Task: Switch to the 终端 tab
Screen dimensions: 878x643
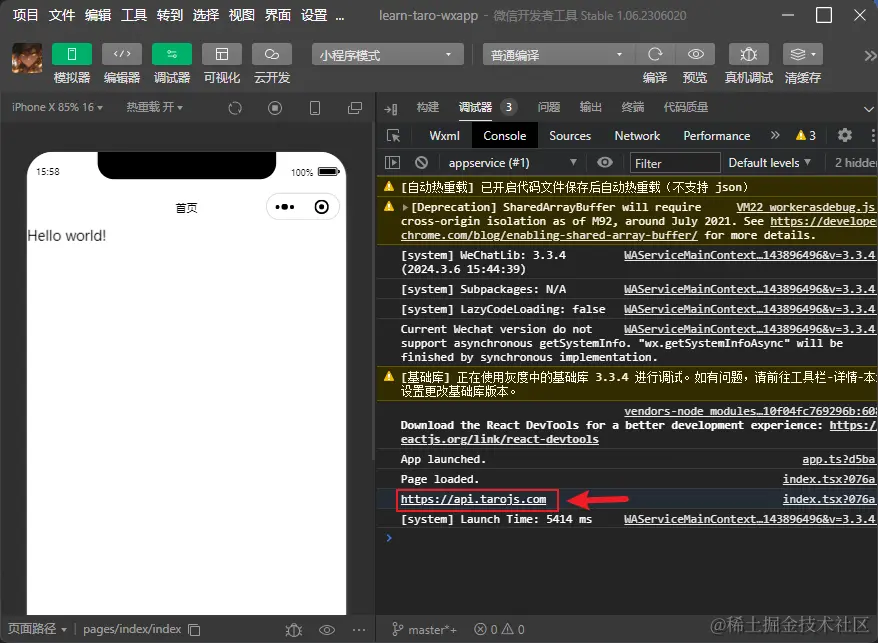Action: pos(633,107)
